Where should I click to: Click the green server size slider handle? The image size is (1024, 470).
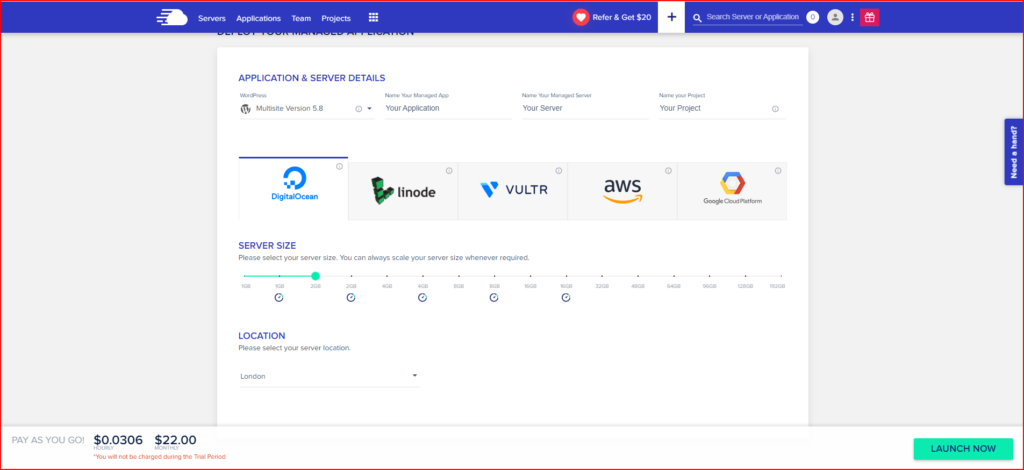[315, 276]
